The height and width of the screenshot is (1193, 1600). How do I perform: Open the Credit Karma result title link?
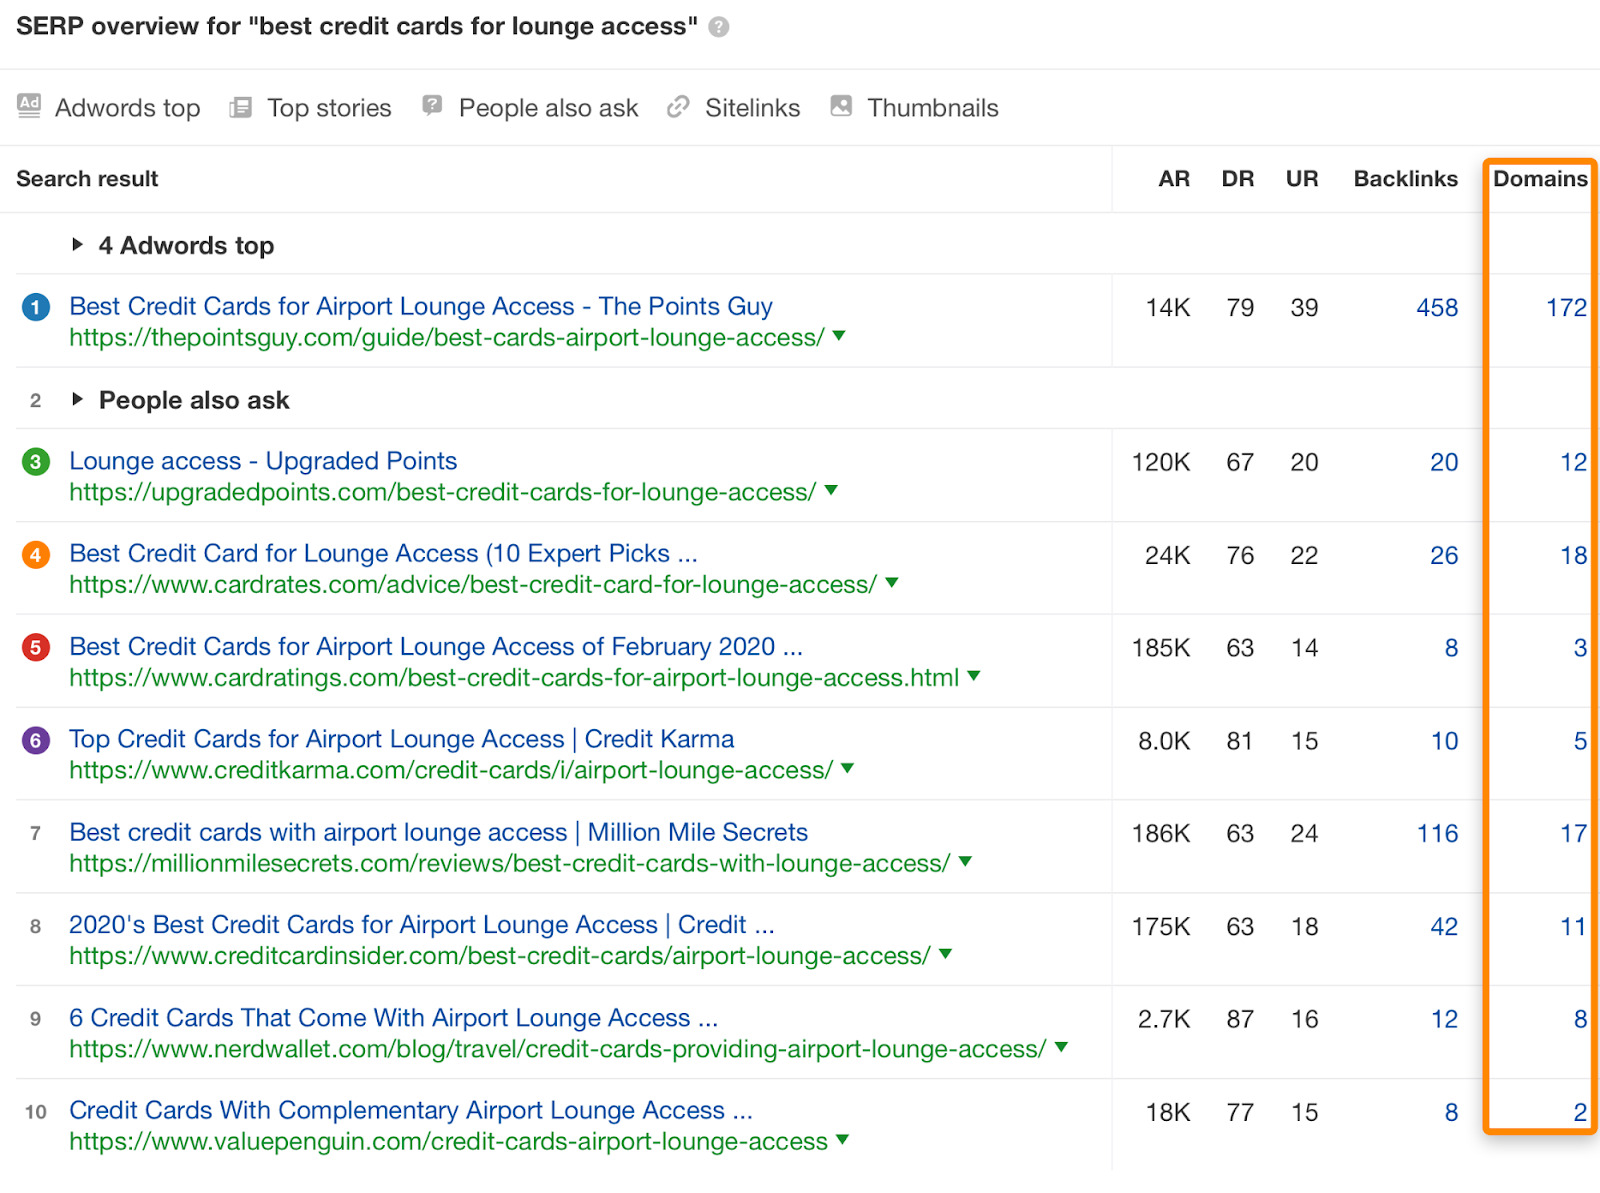(401, 739)
